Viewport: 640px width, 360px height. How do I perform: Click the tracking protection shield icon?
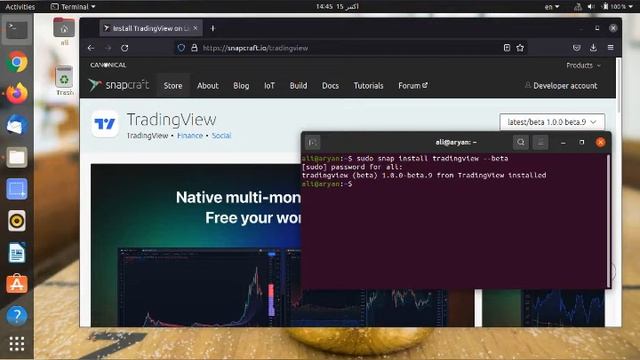(181, 48)
